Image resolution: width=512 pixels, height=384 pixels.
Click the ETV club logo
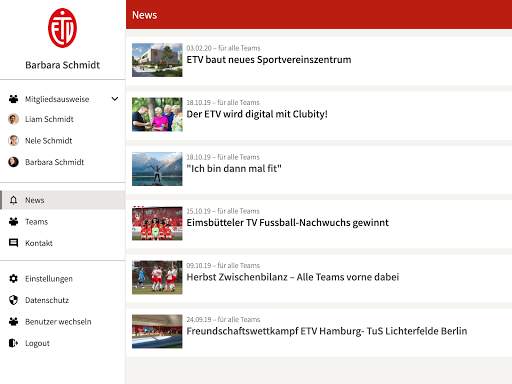click(x=62, y=28)
